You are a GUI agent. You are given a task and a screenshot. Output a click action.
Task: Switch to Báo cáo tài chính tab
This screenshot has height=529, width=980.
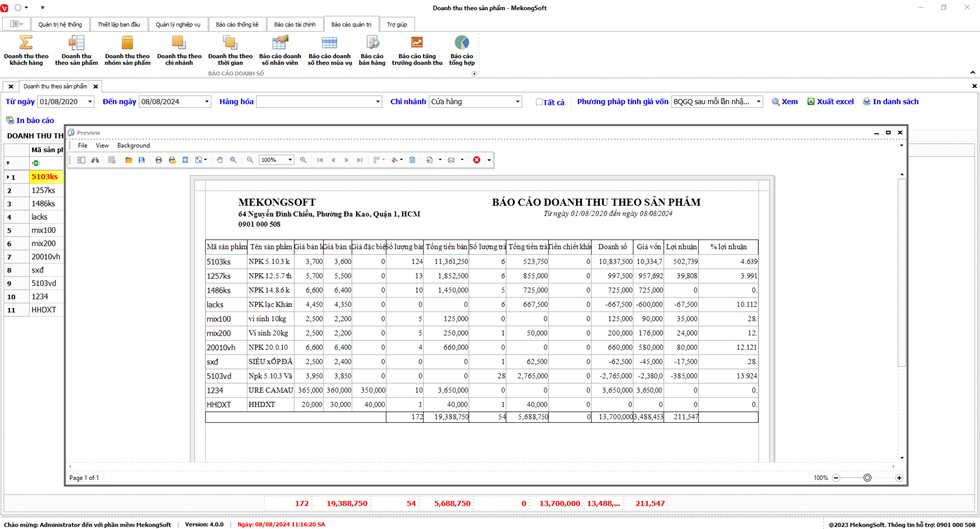(x=296, y=24)
